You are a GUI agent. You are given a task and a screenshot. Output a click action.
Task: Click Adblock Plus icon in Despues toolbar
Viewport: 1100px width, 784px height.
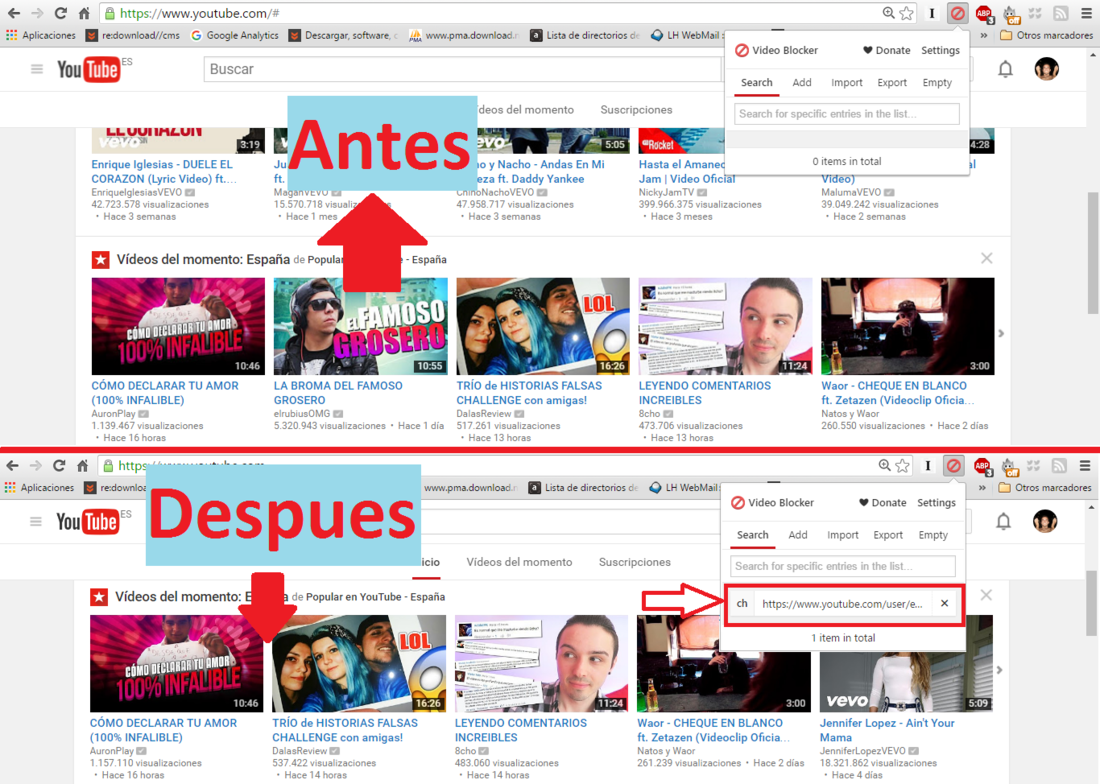[x=982, y=466]
